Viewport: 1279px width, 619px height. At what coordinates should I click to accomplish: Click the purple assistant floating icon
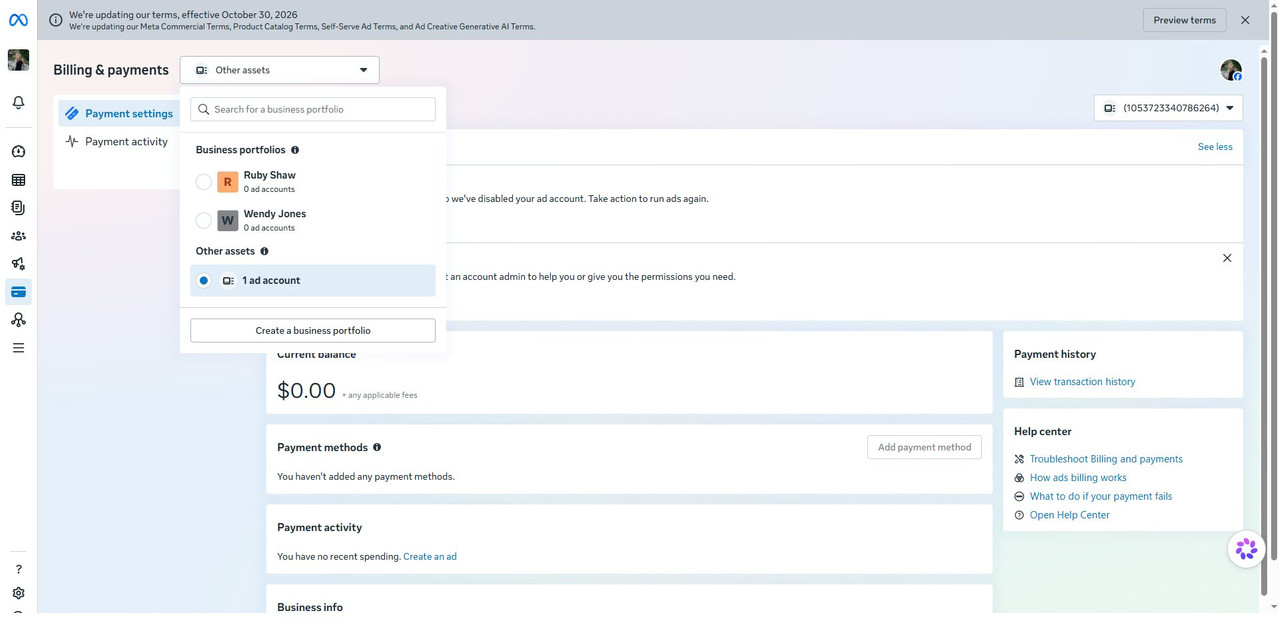(1246, 549)
